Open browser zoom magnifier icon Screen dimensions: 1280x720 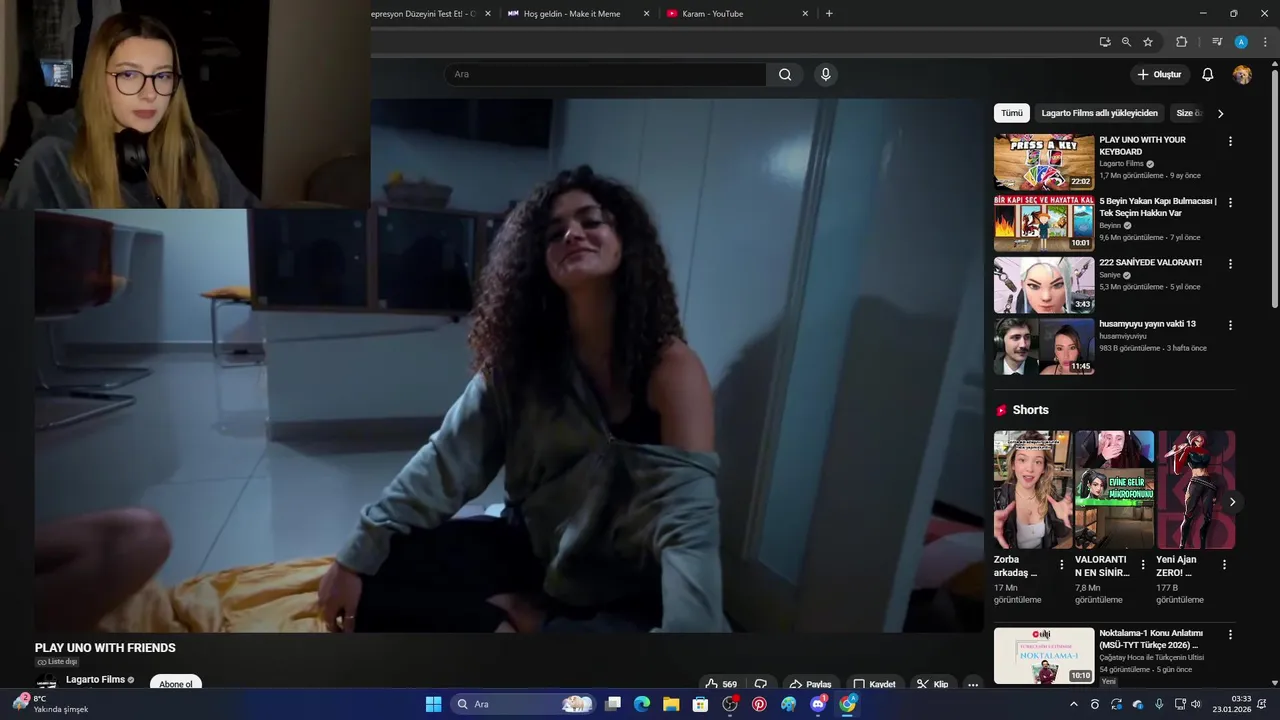(1126, 42)
